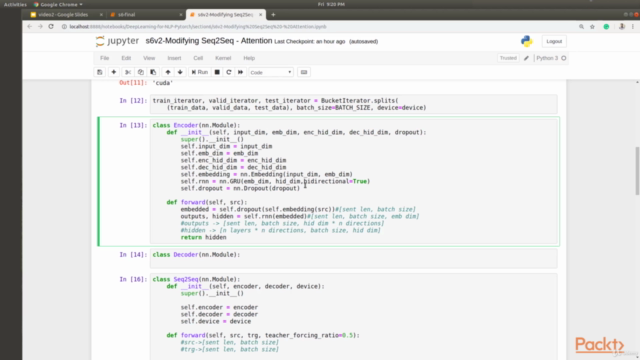Click into the Decoder class cell In [14]
Image resolution: width=640 pixels, height=360 pixels.
point(353,258)
